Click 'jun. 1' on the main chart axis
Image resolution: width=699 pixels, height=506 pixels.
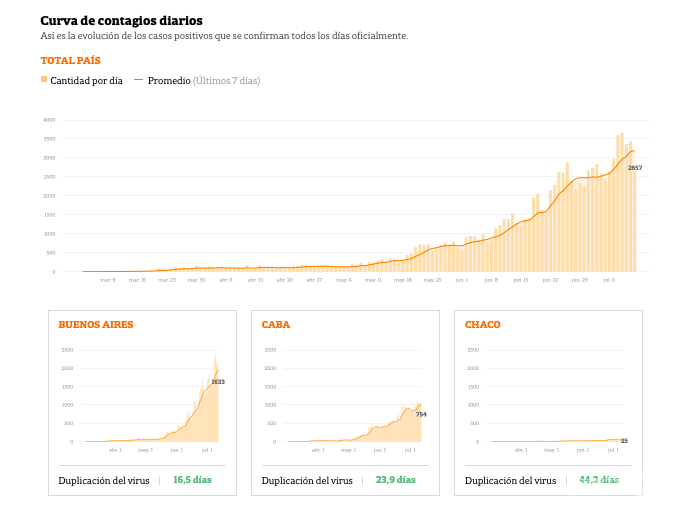click(x=461, y=280)
